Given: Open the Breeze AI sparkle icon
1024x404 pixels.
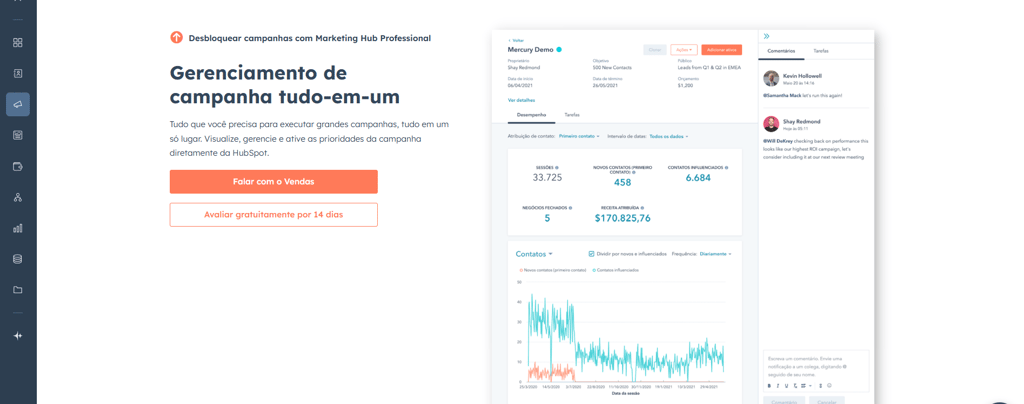Looking at the screenshot, I should [18, 335].
